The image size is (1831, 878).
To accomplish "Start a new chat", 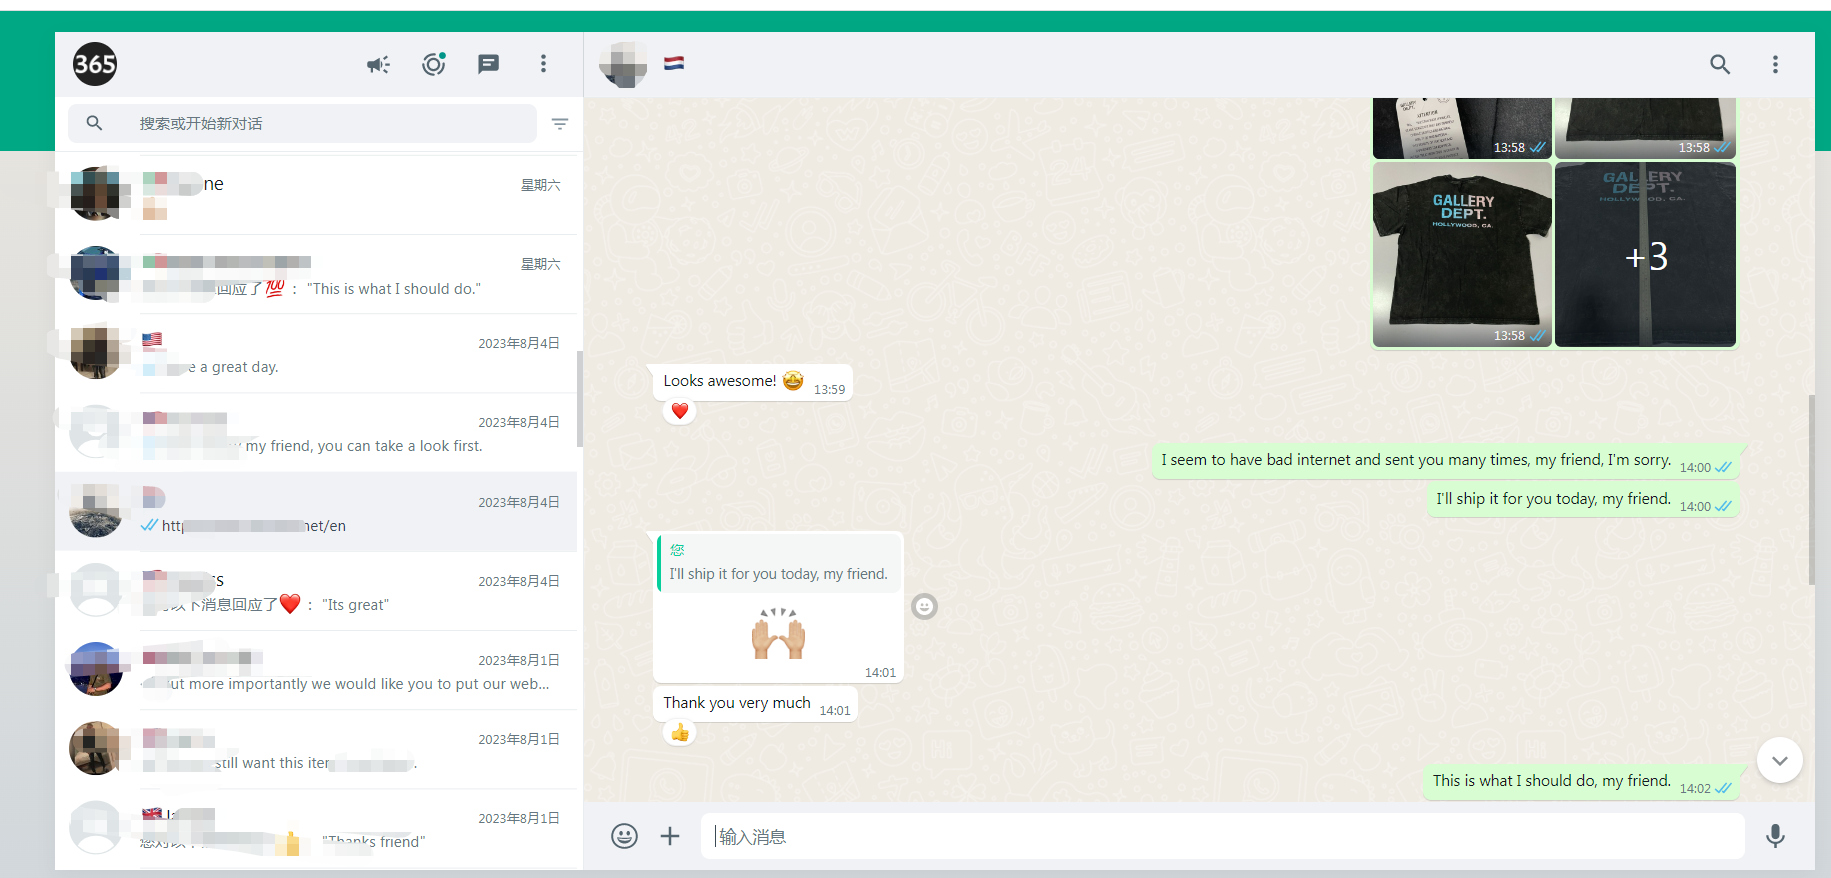I will click(x=488, y=64).
